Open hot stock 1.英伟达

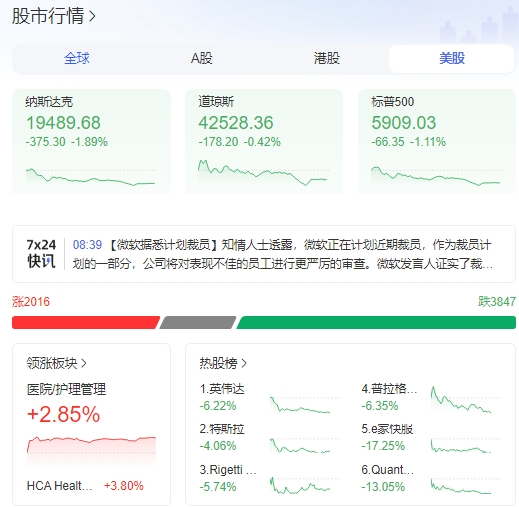click(x=222, y=389)
